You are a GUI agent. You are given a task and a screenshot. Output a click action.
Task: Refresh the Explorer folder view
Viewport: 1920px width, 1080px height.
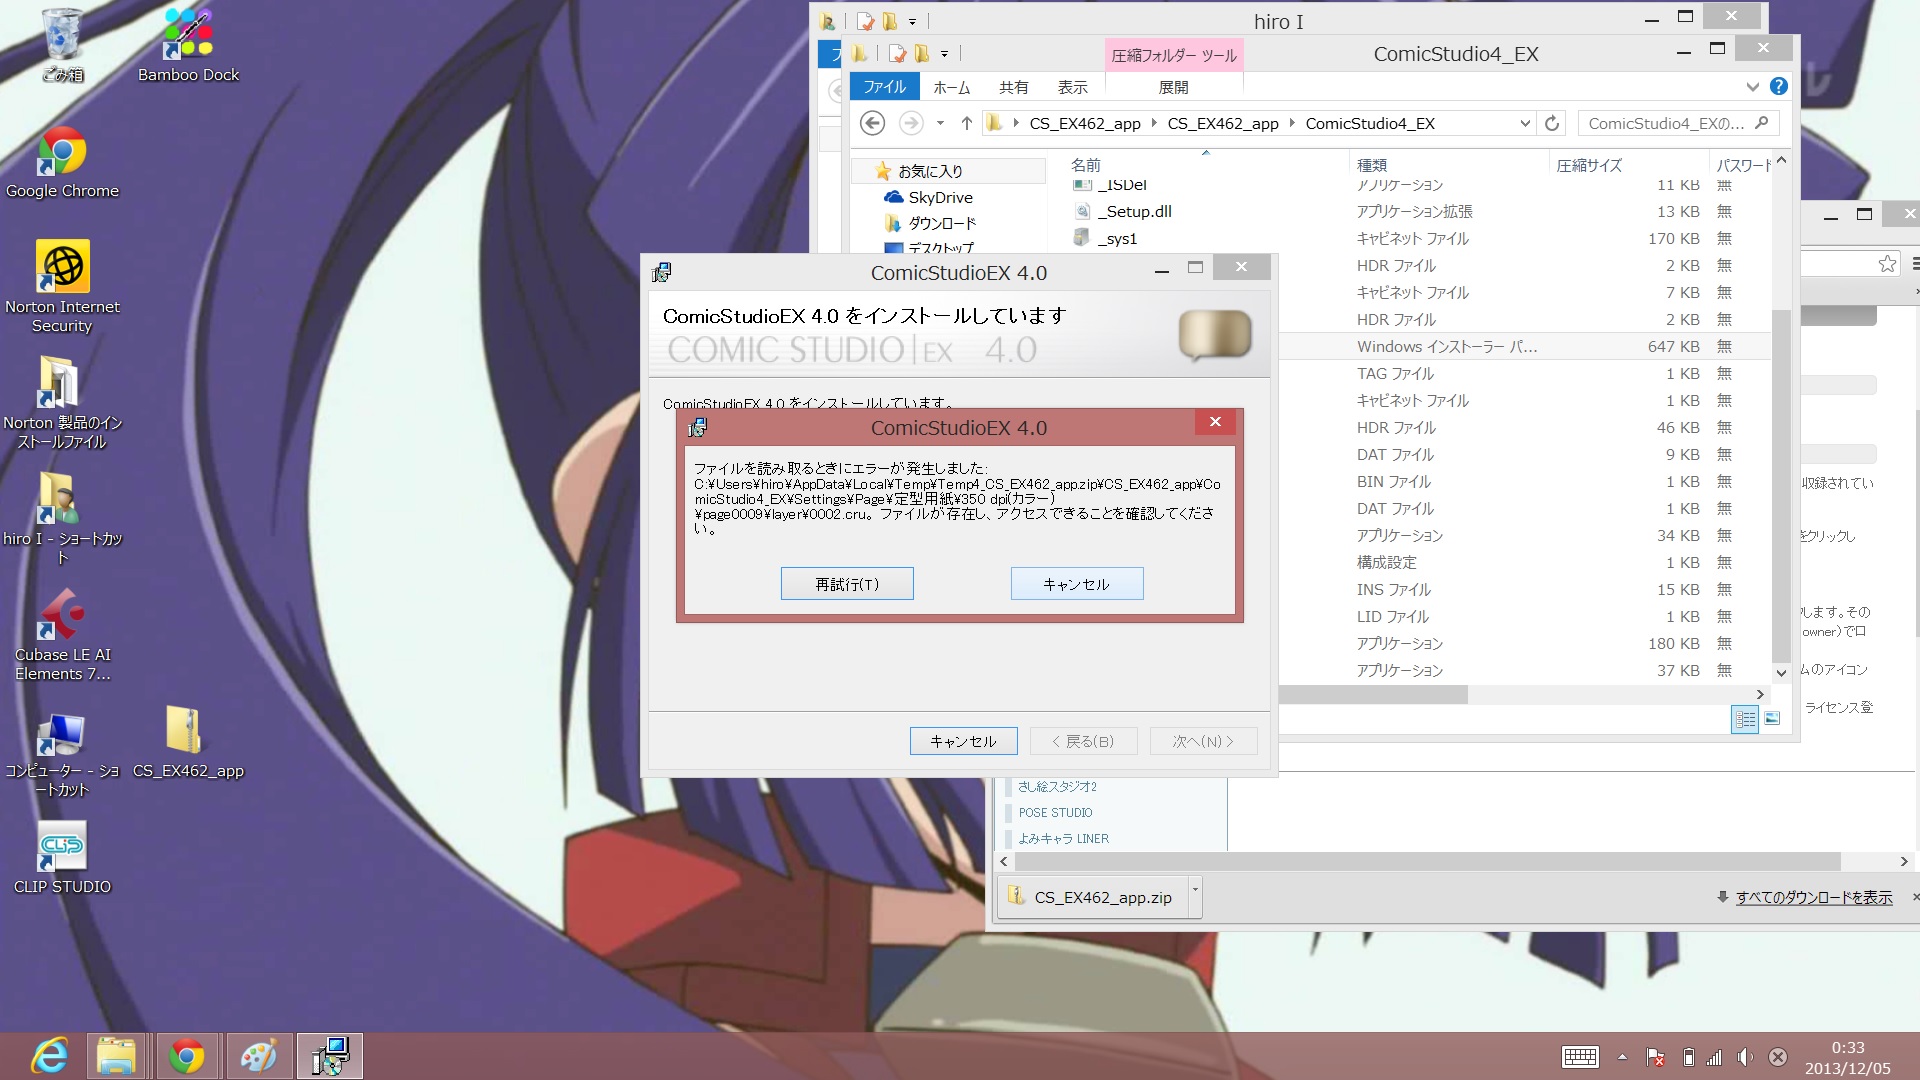1552,123
